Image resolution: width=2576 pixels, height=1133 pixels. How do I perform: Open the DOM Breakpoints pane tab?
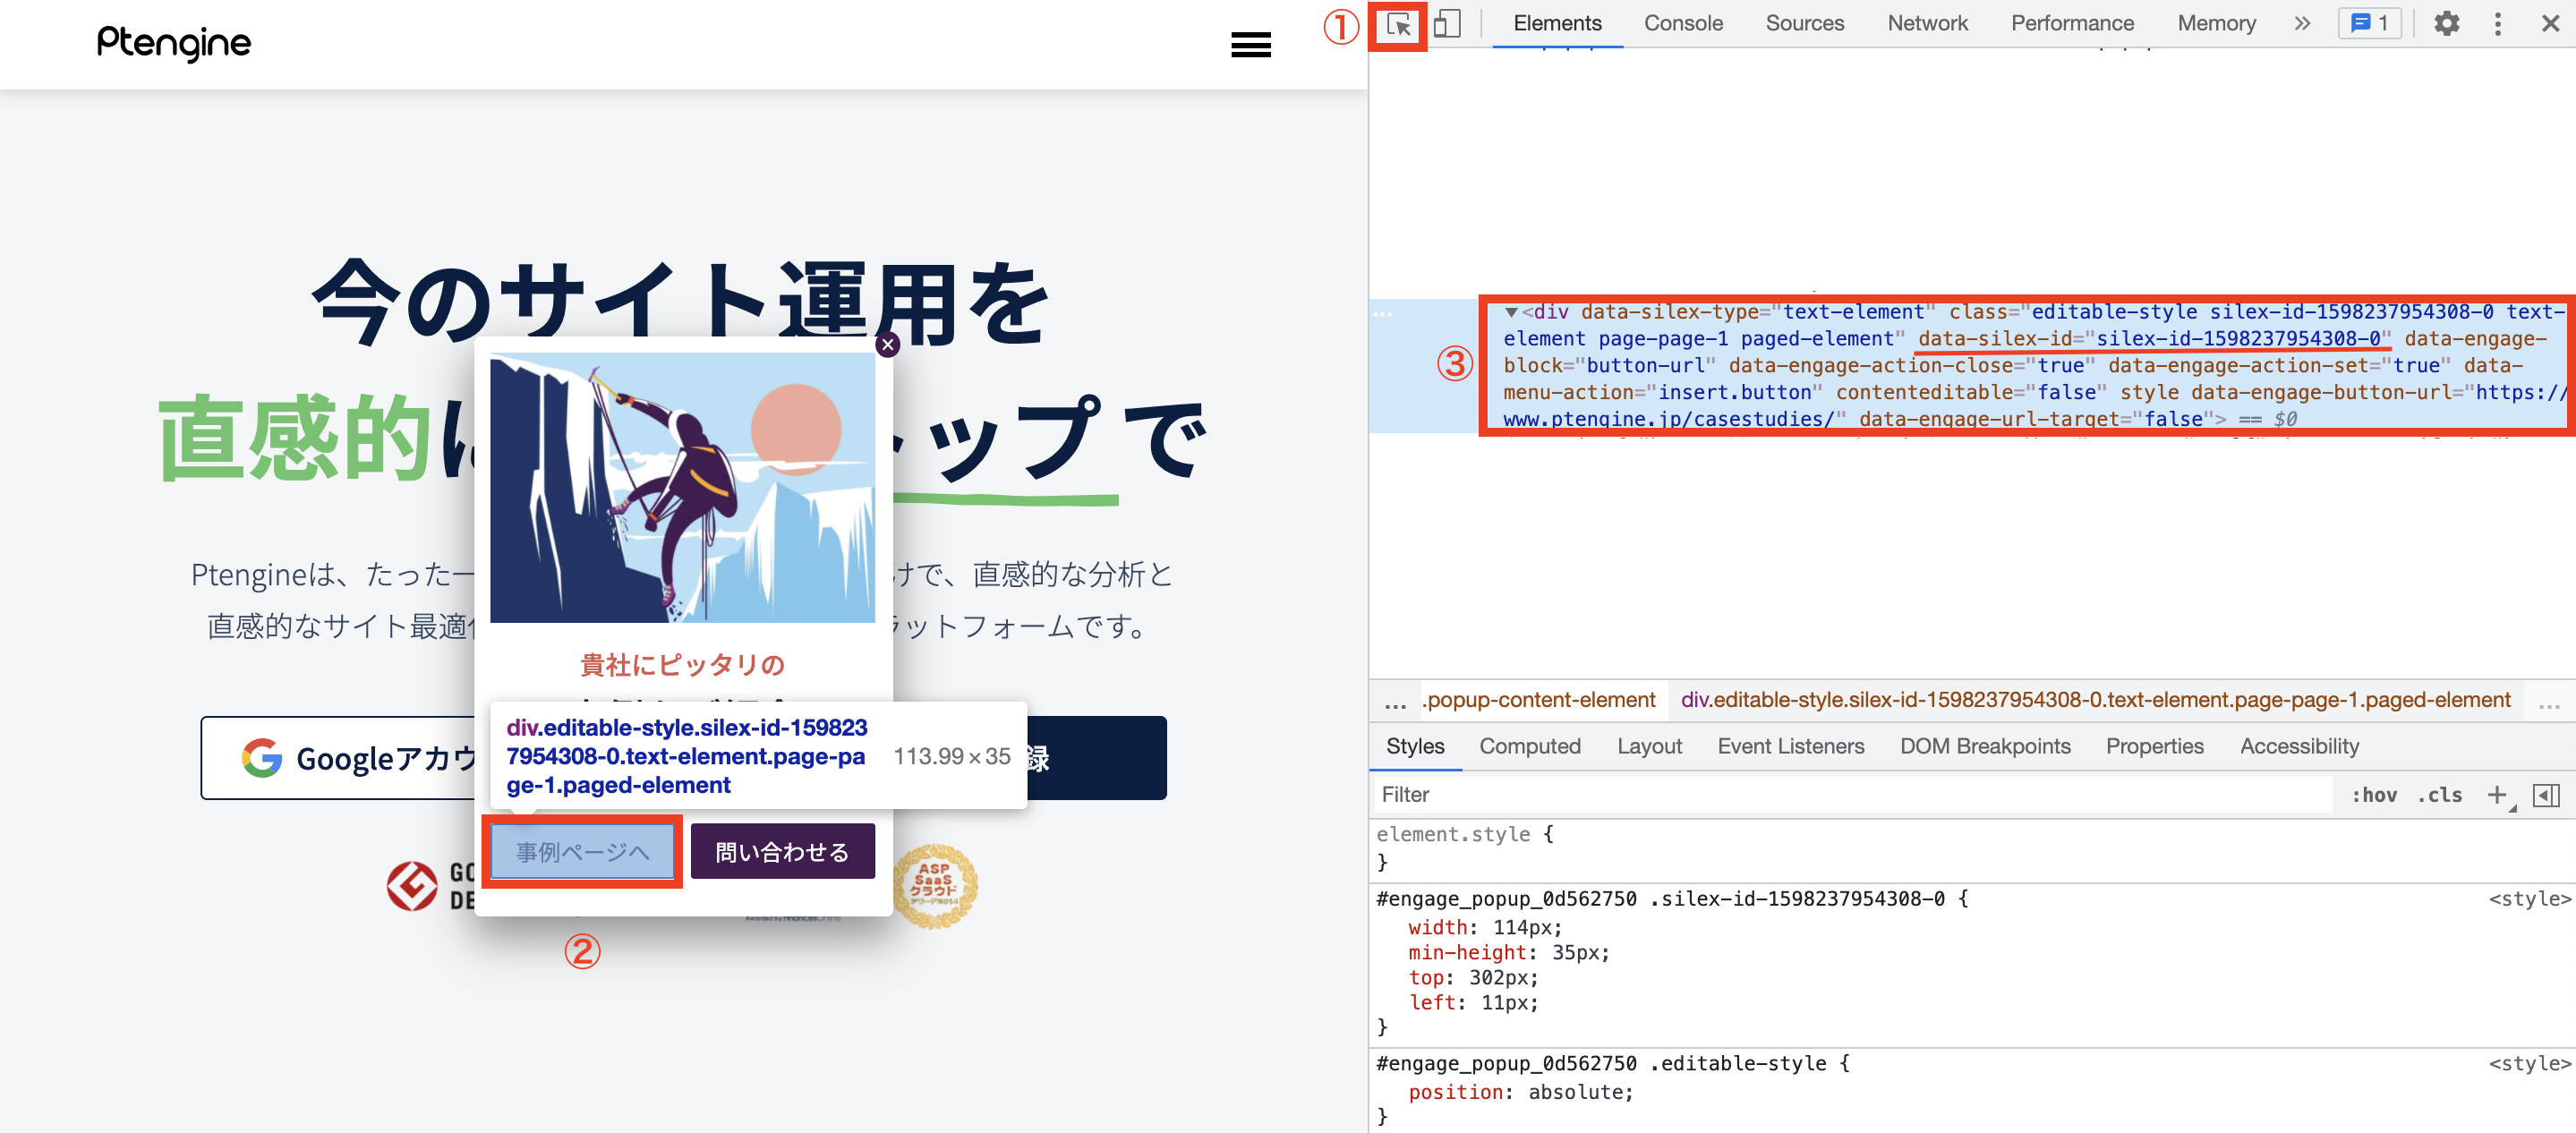pos(1985,747)
